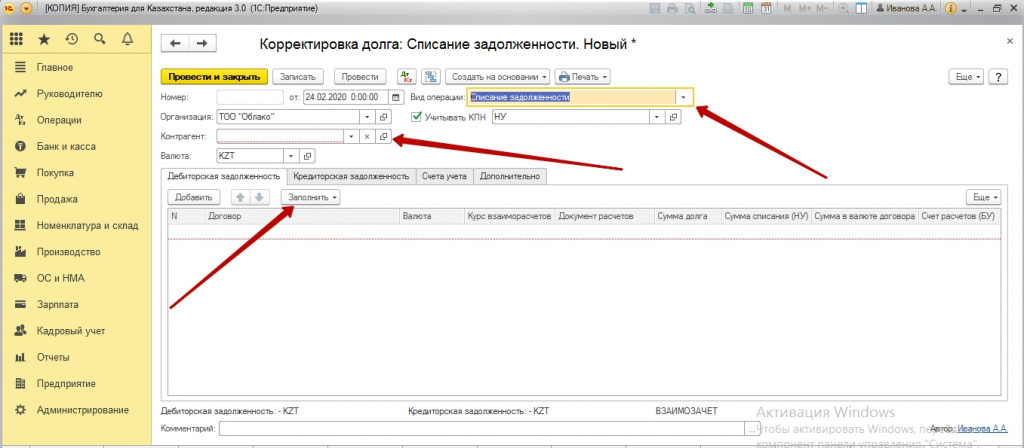Go back with left arrow

(175, 43)
